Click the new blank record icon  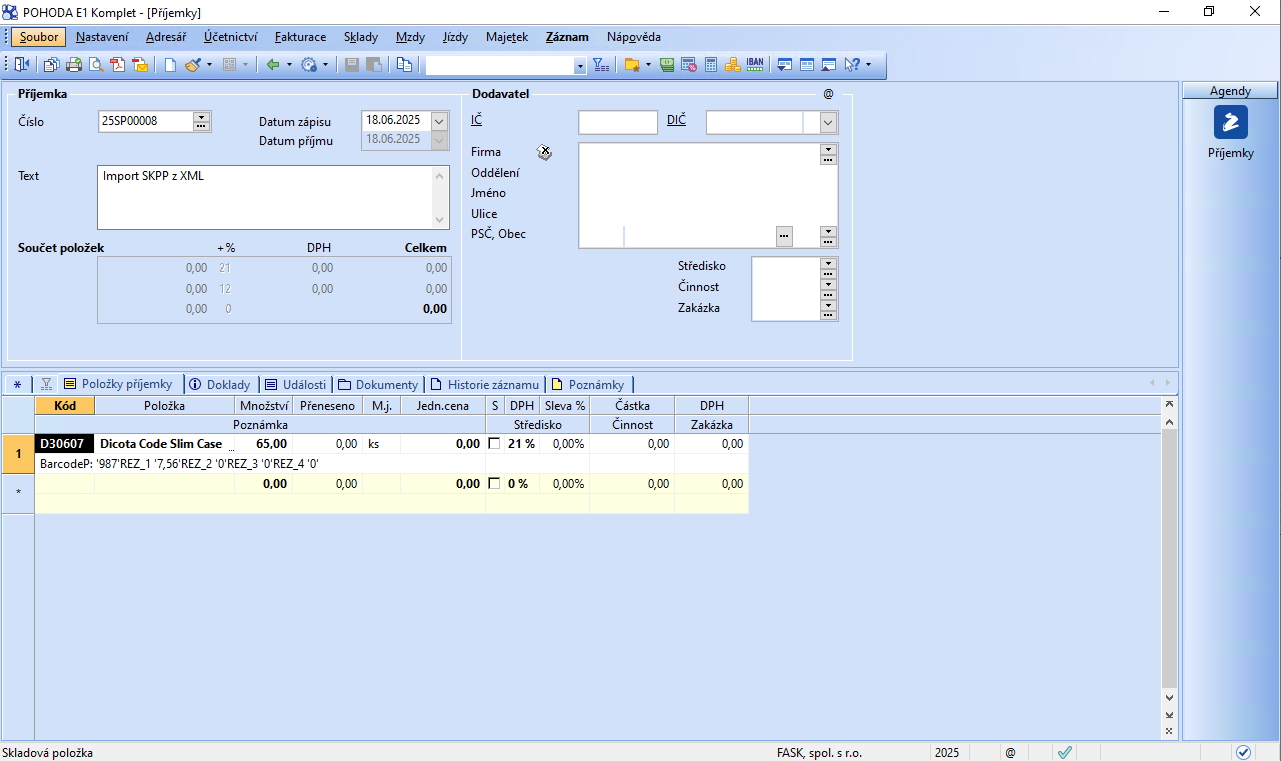pyautogui.click(x=170, y=65)
